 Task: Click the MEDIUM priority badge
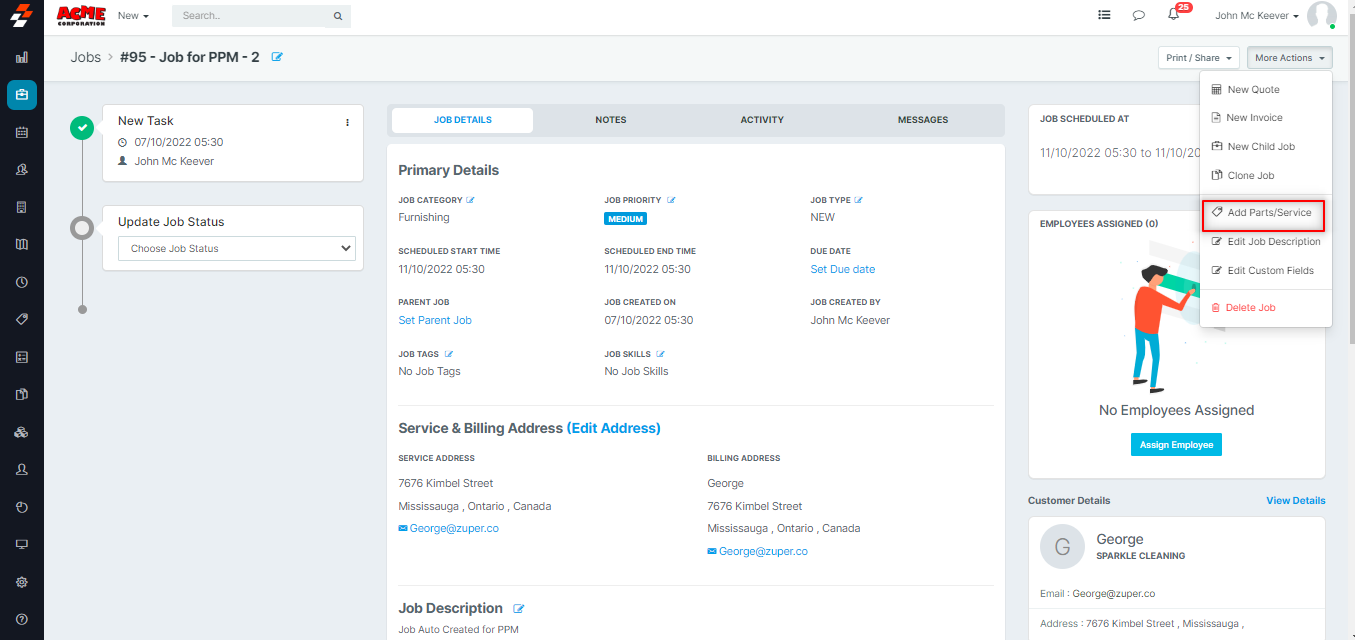pyautogui.click(x=625, y=219)
